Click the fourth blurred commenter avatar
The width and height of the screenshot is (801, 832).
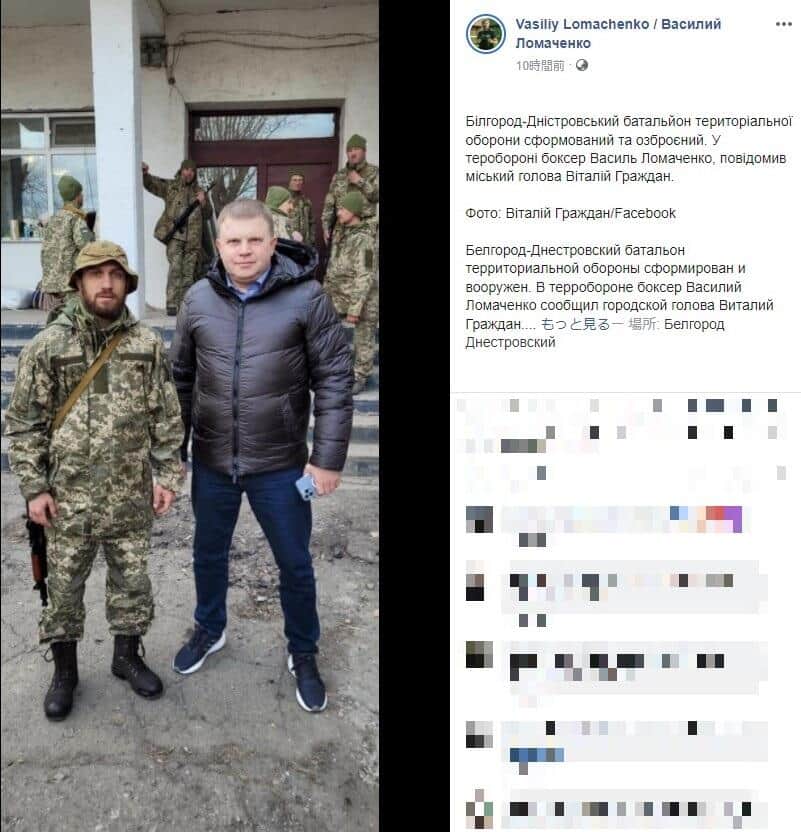[479, 735]
